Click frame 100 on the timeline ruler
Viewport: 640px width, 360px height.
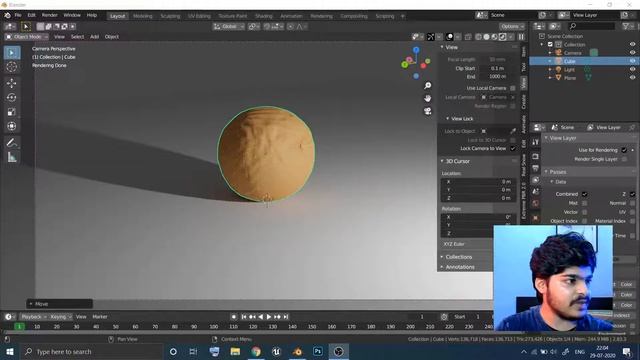tap(213, 327)
